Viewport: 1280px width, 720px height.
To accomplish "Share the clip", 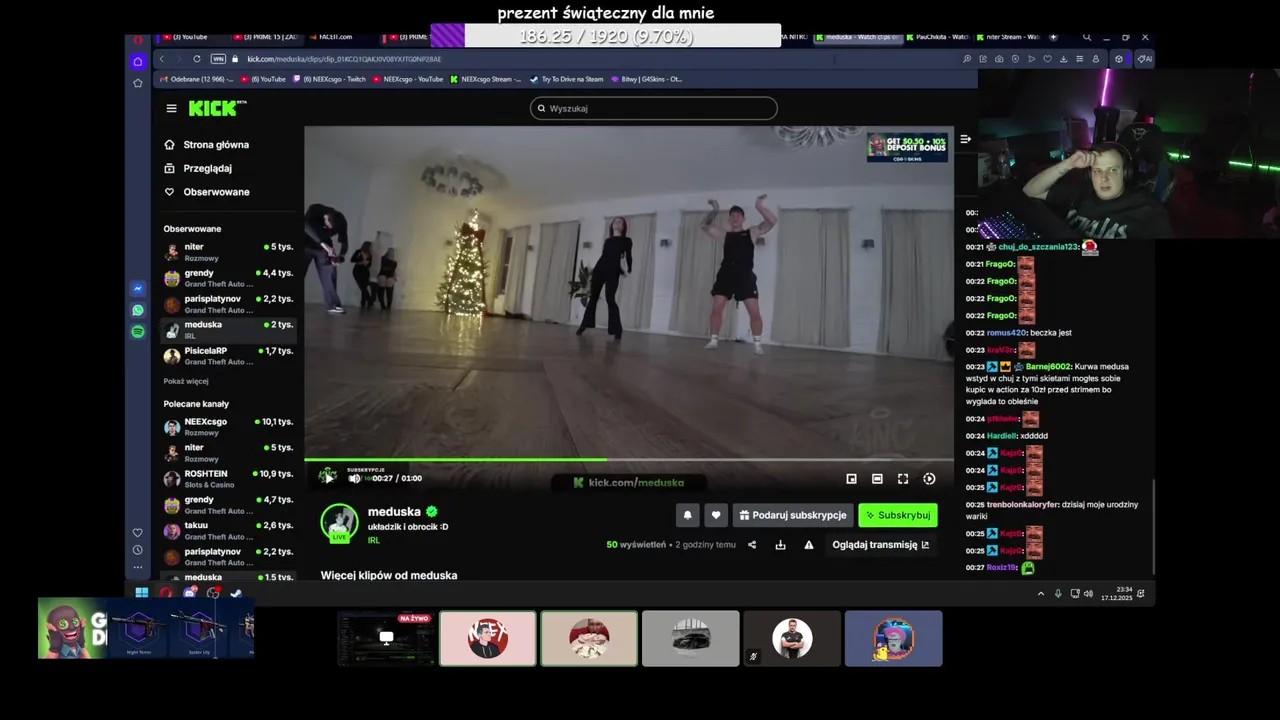I will [752, 545].
